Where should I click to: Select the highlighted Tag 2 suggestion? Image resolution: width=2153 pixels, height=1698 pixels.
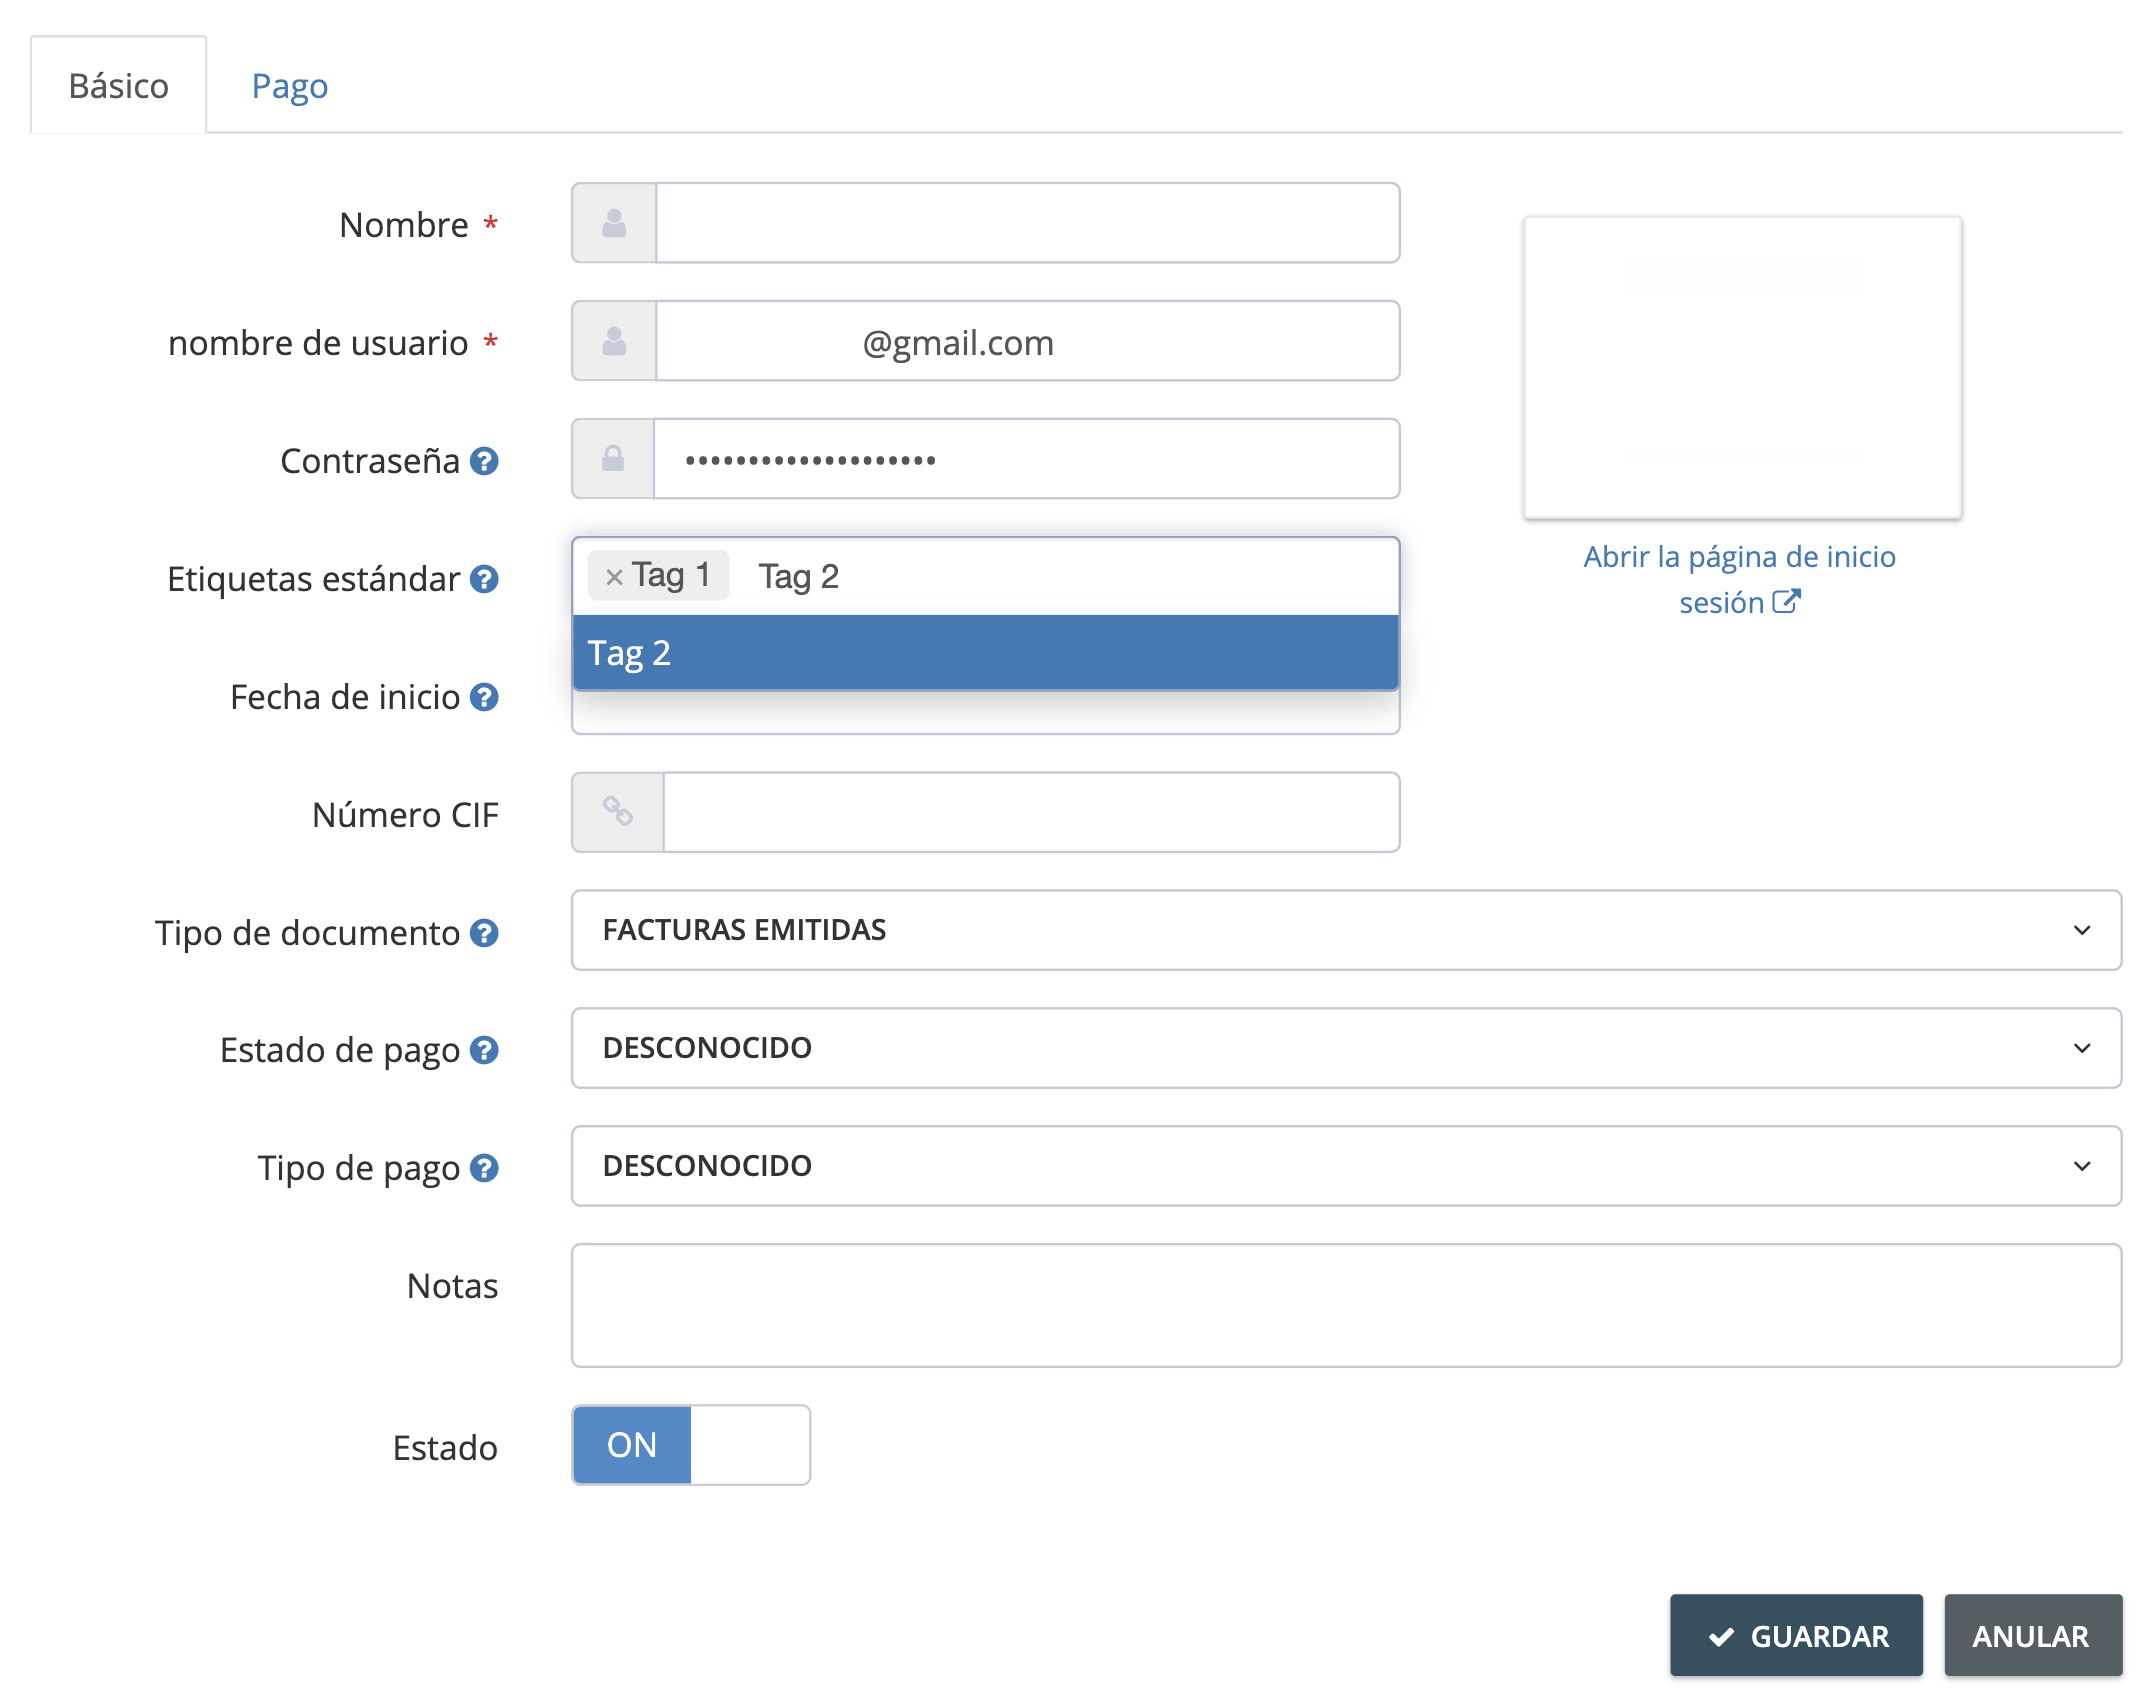(985, 653)
